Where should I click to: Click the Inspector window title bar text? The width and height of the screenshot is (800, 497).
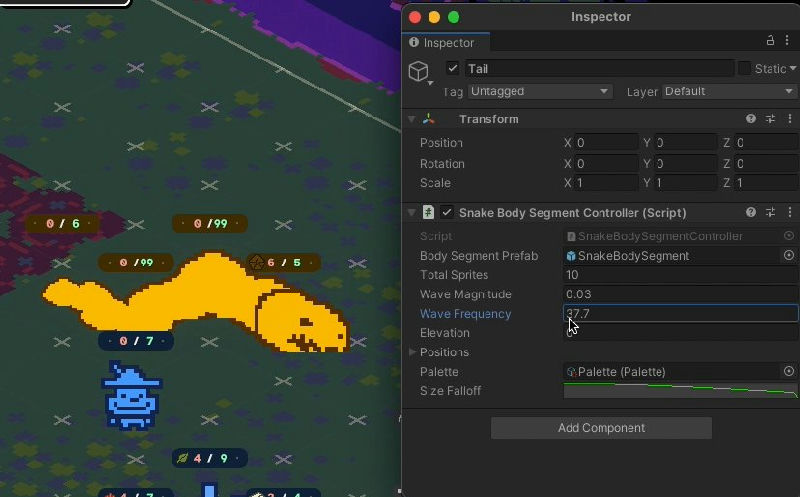tap(601, 17)
